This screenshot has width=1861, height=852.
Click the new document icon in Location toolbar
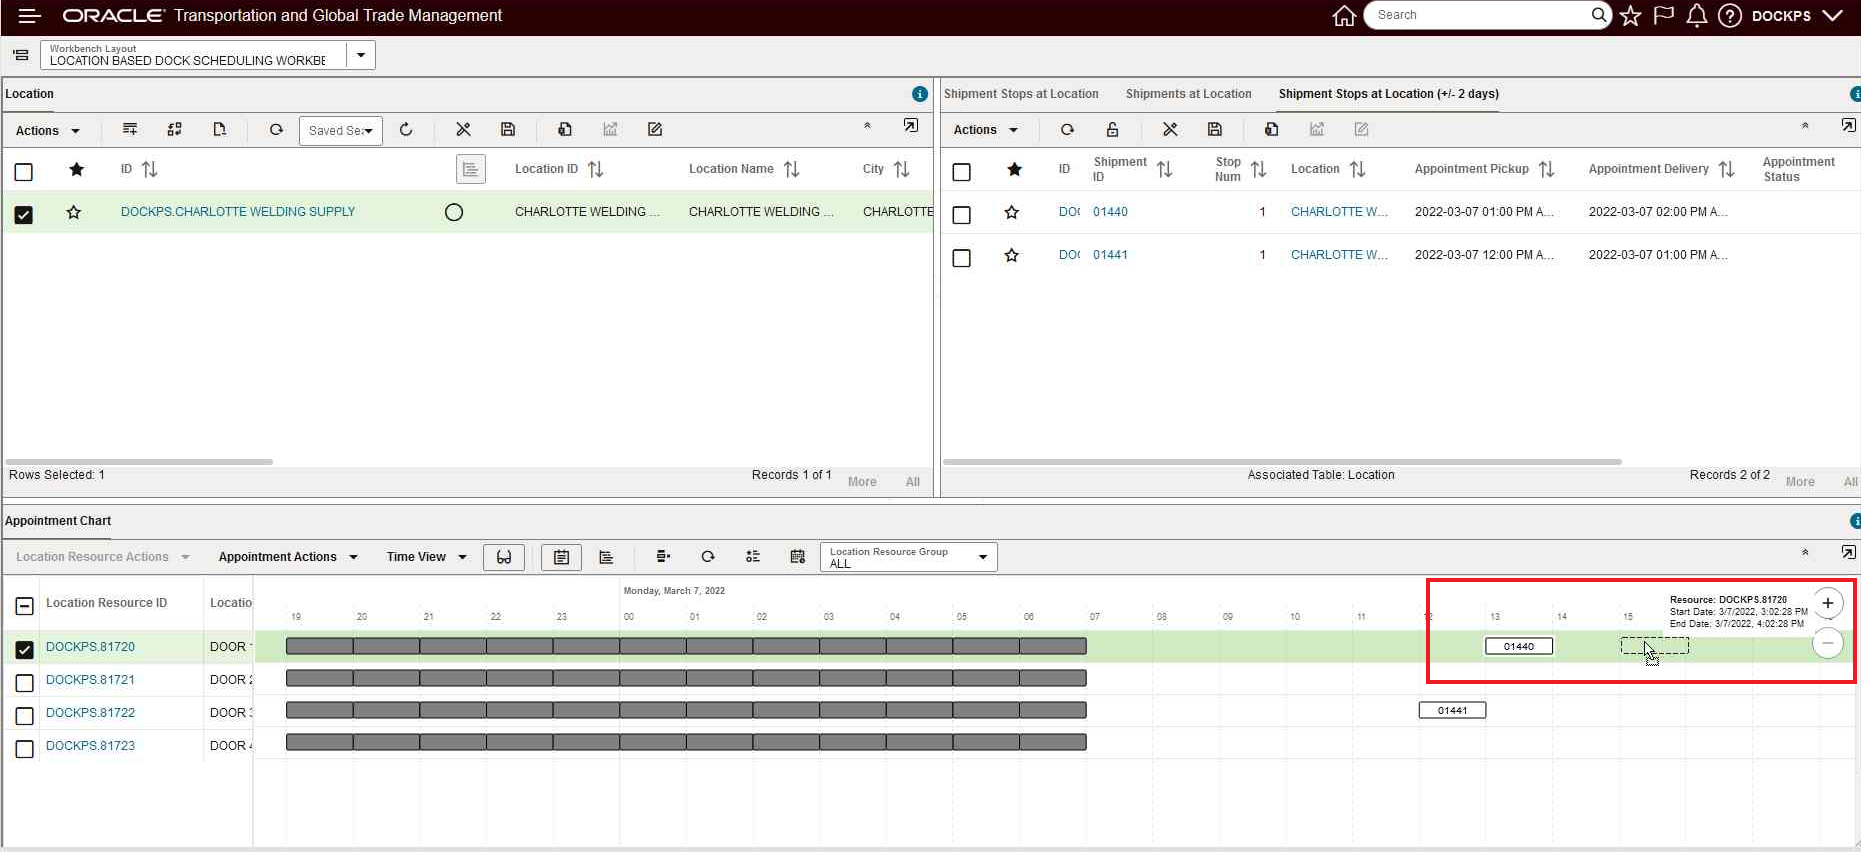[x=220, y=129]
